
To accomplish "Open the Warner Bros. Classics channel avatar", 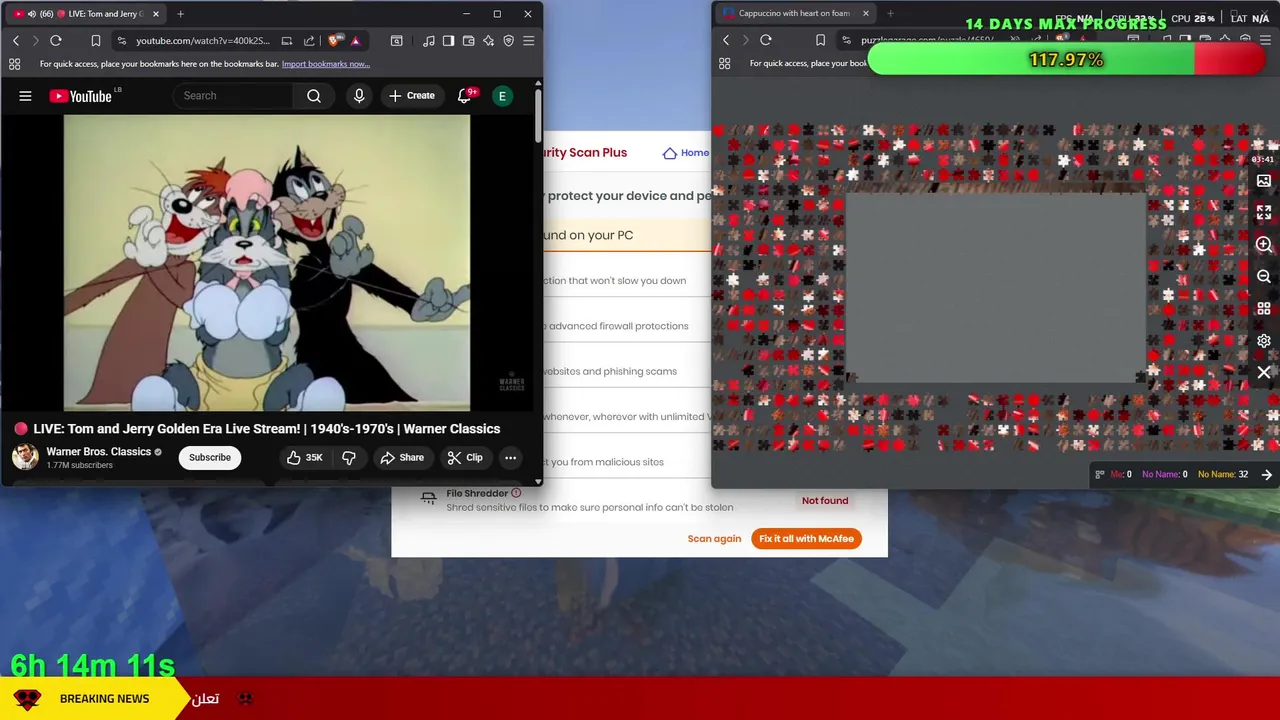I will pyautogui.click(x=25, y=457).
